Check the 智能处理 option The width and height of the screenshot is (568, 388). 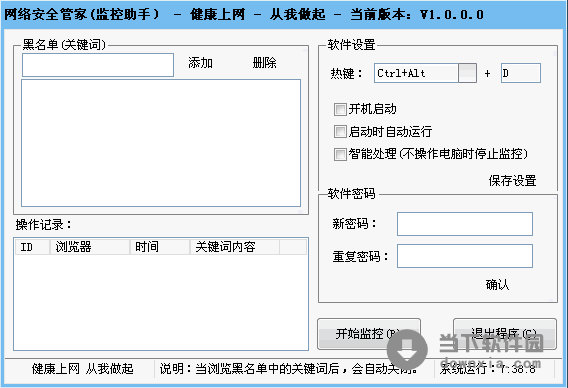pos(340,154)
